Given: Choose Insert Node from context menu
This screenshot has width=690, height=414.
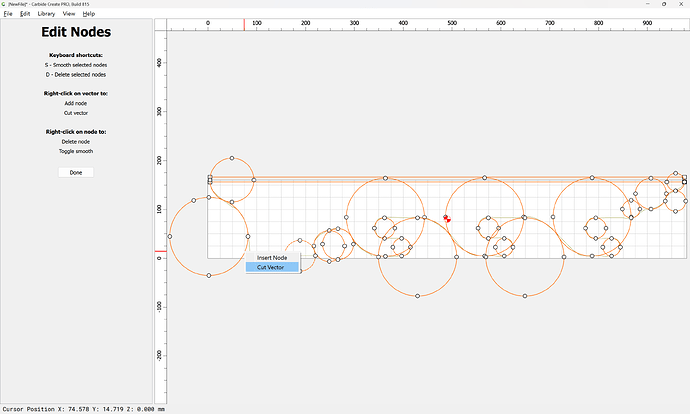Looking at the screenshot, I should [272, 258].
